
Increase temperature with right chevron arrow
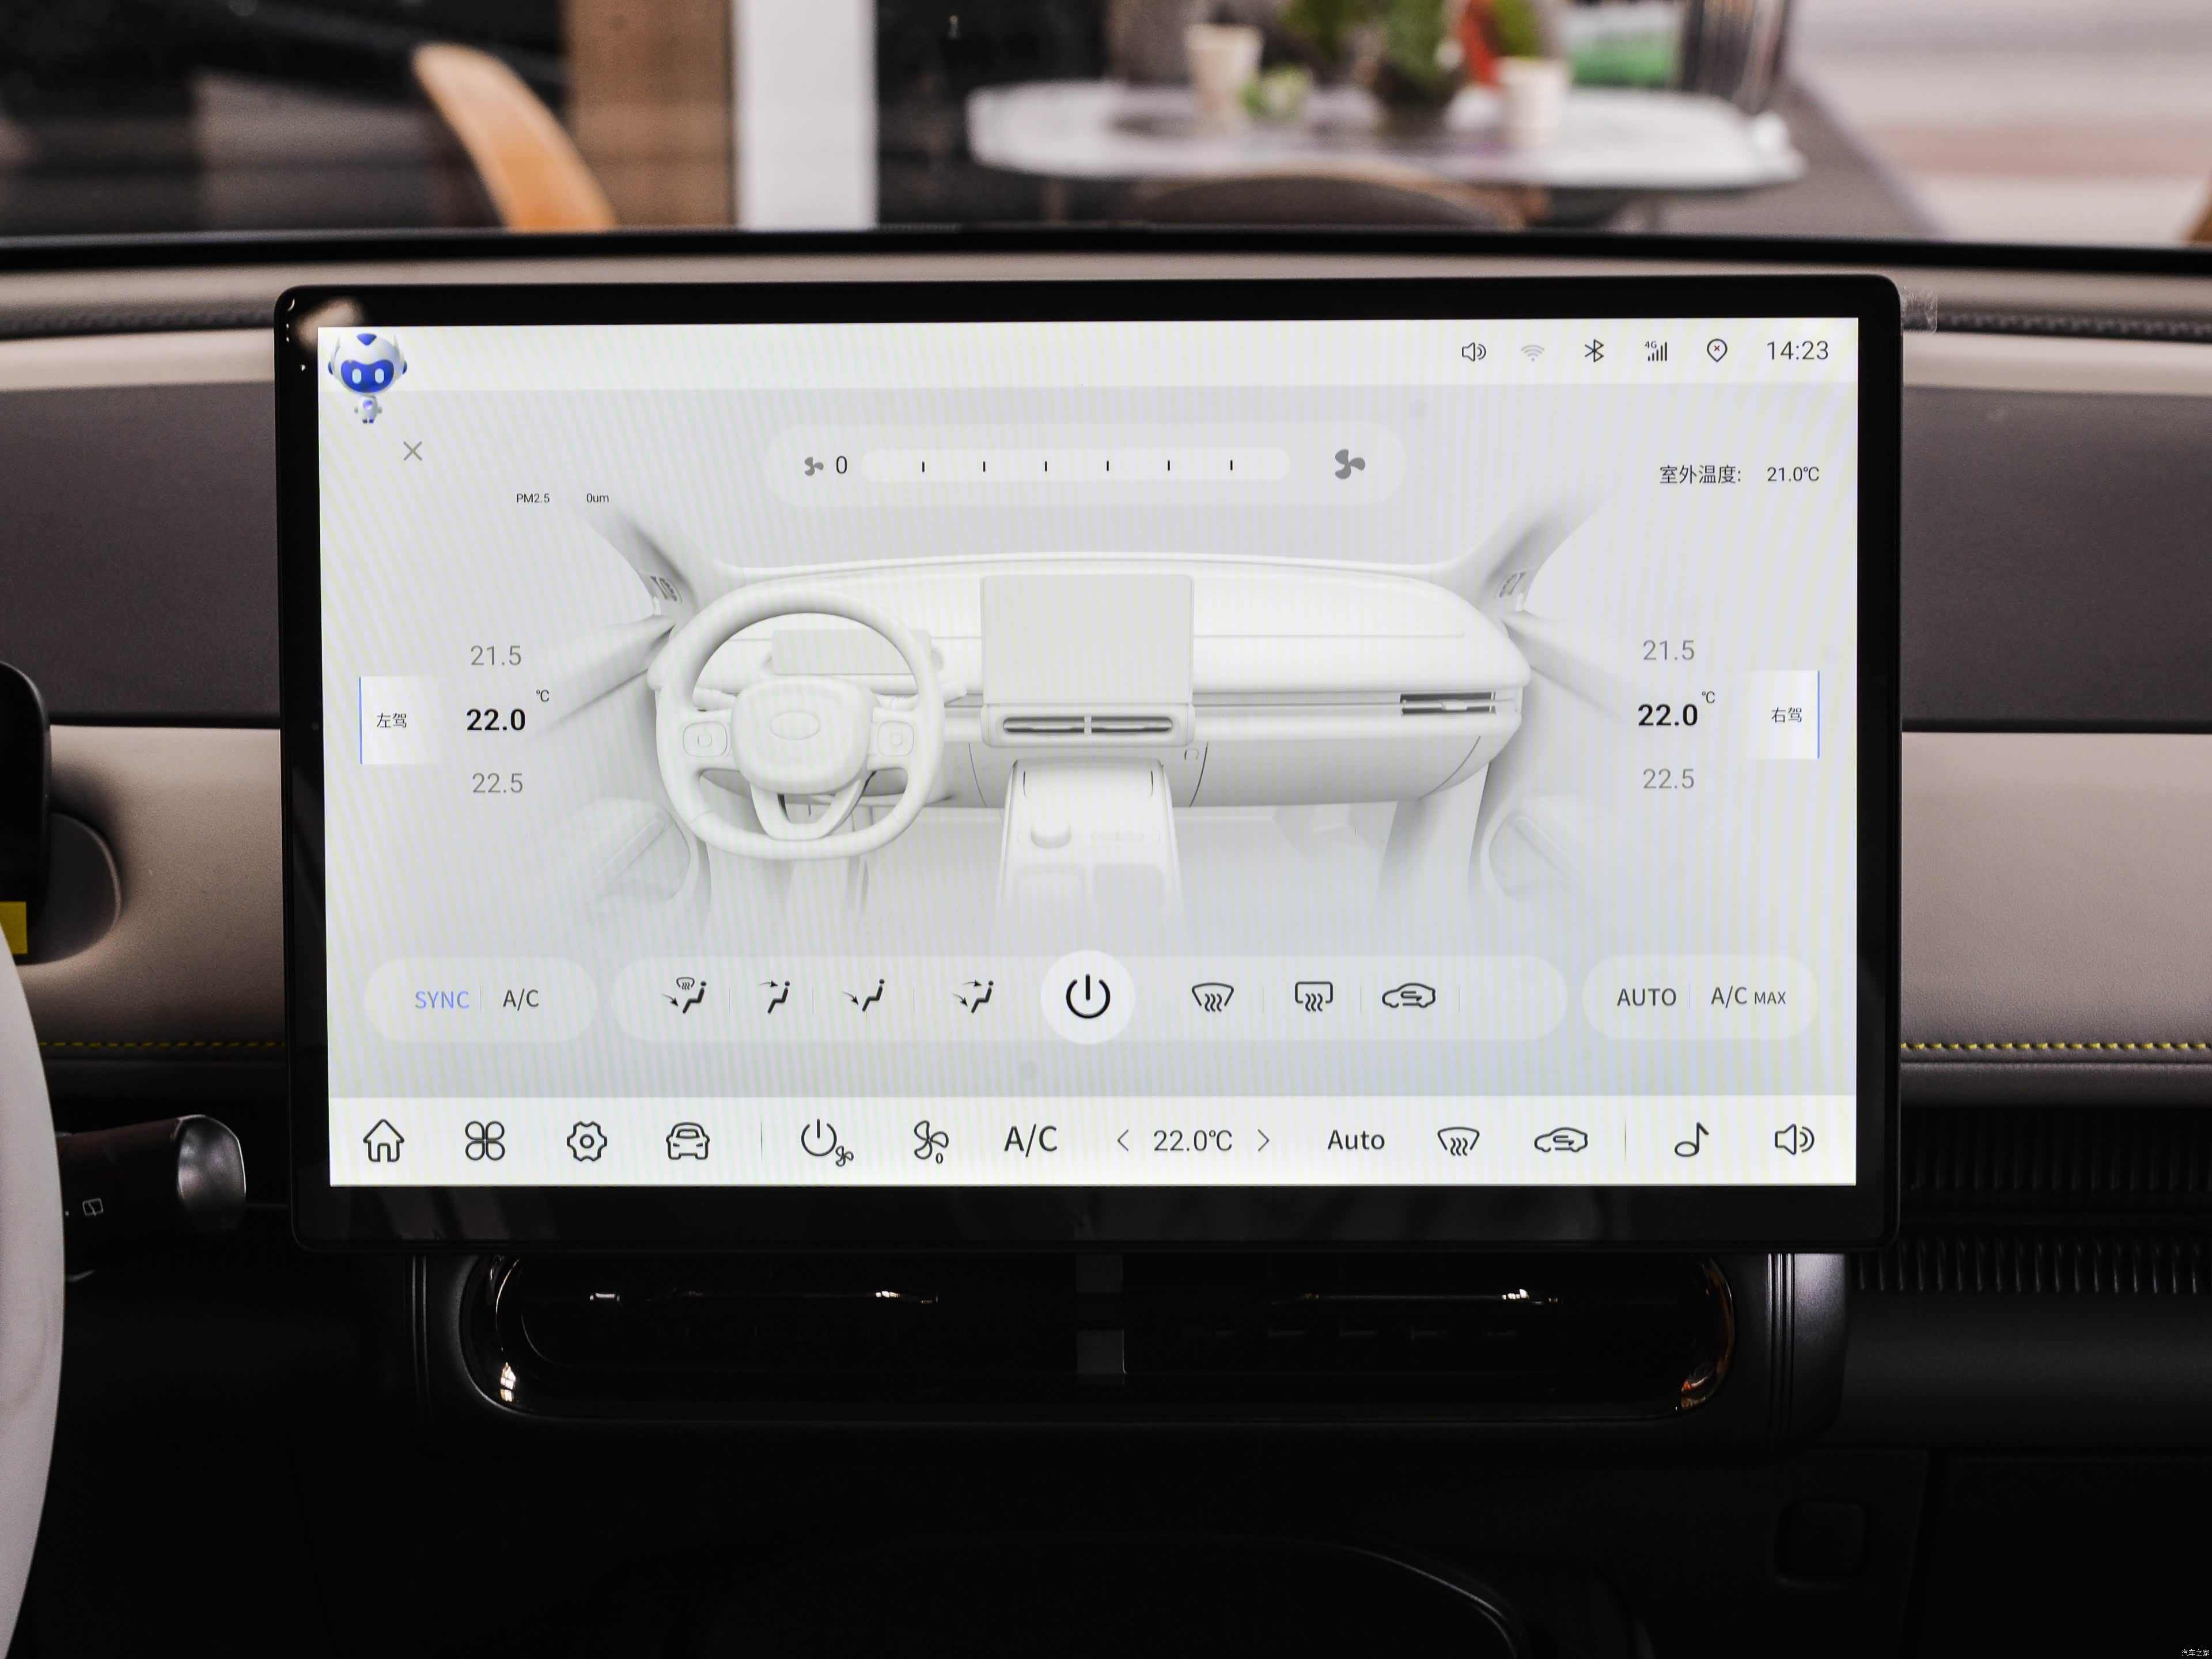1264,1140
